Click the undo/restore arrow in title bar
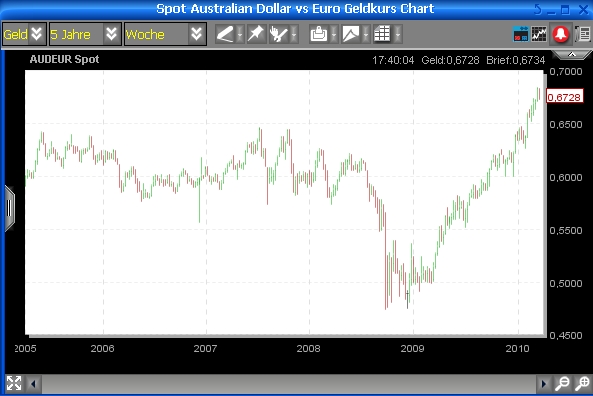This screenshot has width=593, height=396. coord(537,9)
